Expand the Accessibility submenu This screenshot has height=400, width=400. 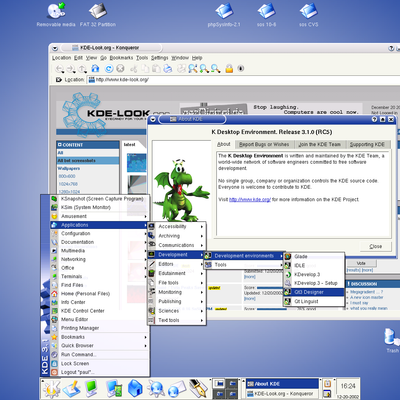pyautogui.click(x=177, y=227)
